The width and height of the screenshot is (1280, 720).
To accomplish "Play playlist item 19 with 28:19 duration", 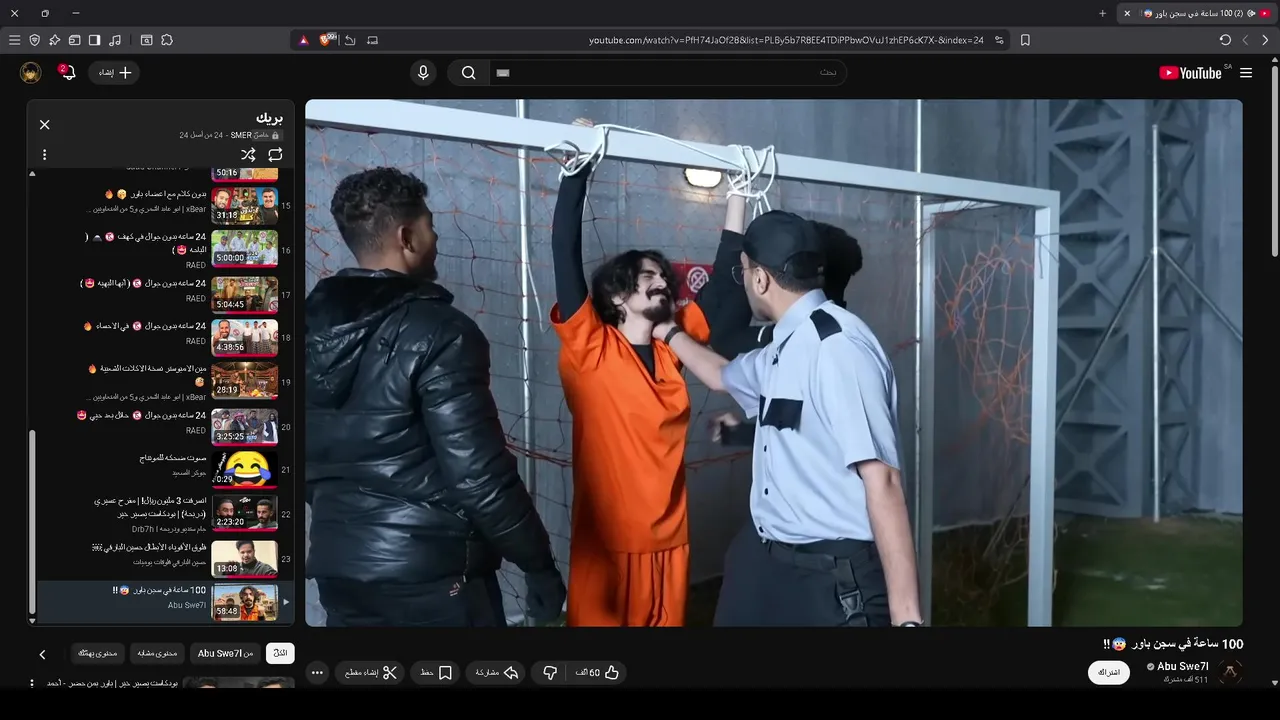I will (x=165, y=381).
